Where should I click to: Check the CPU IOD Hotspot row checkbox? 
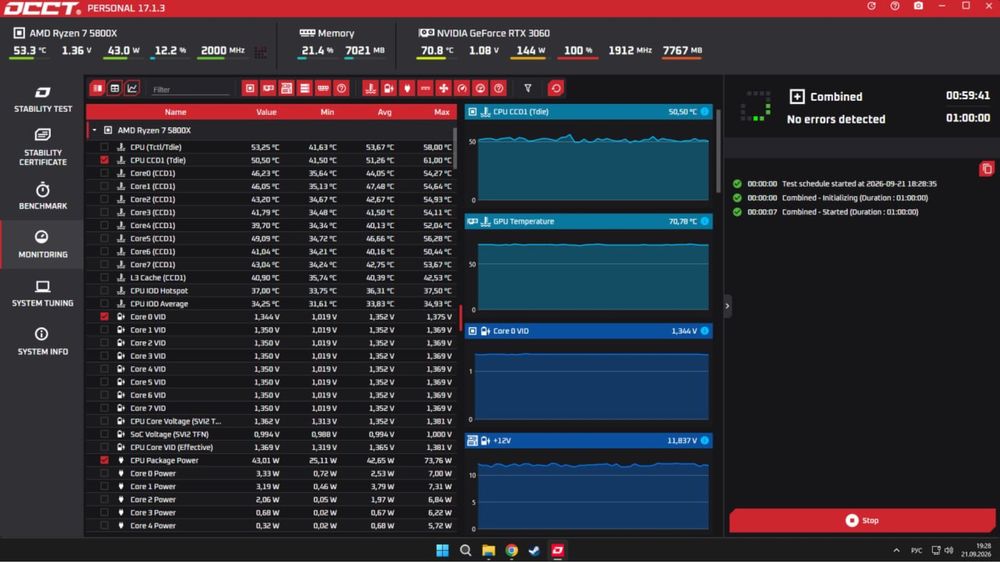(x=104, y=291)
